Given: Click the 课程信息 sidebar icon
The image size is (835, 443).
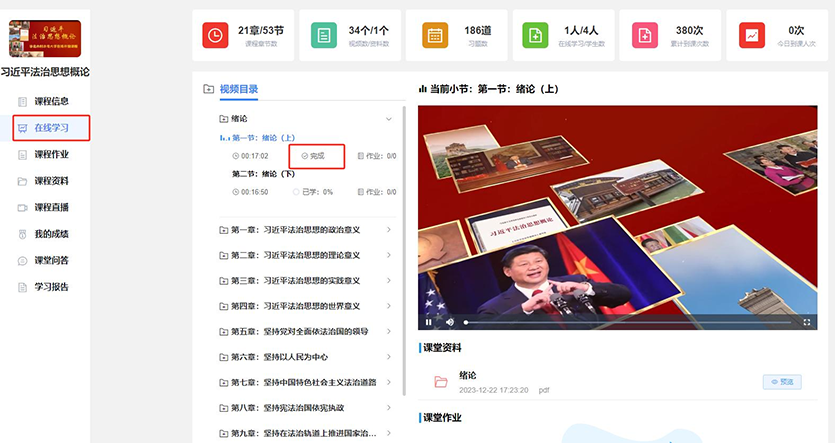Looking at the screenshot, I should tap(22, 101).
